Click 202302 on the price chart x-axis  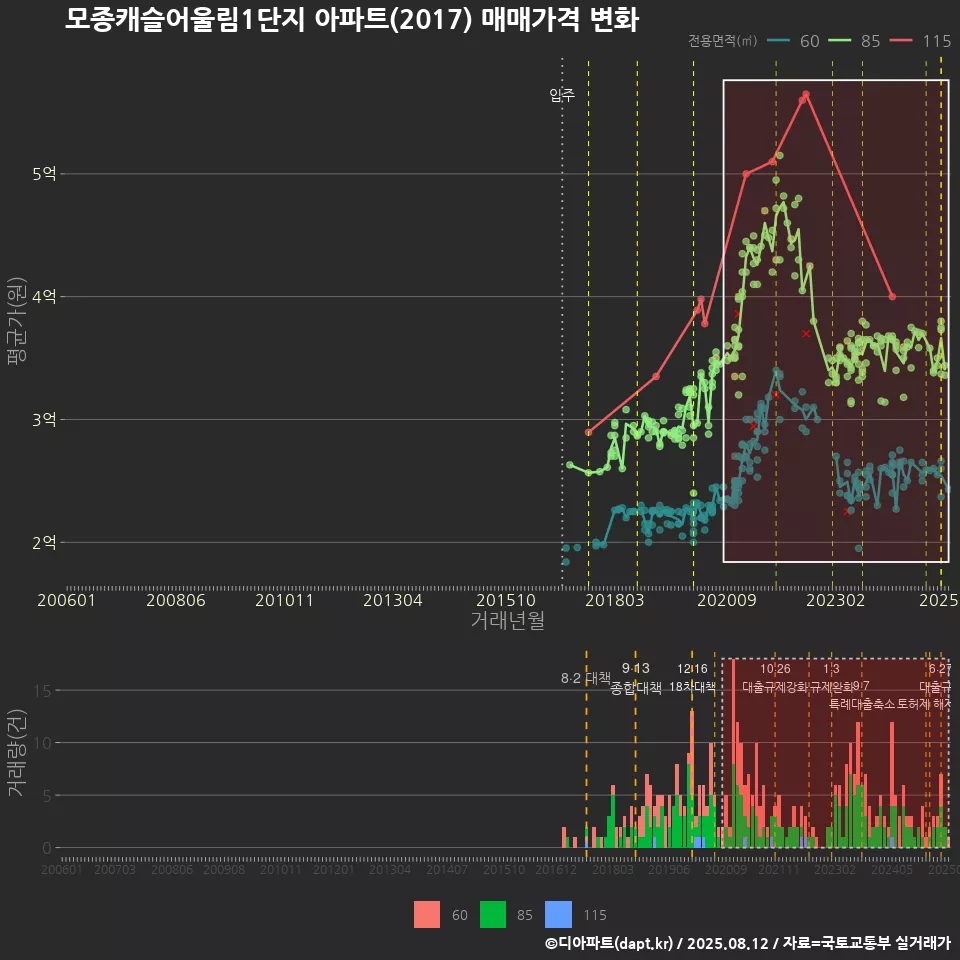(836, 600)
